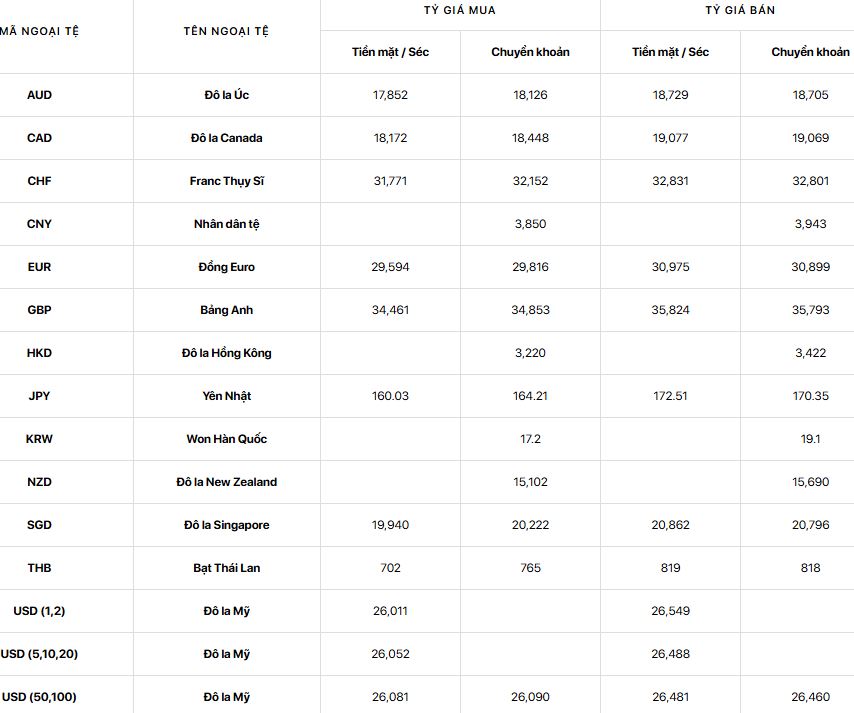854x713 pixels.
Task: Select the Đô la Singapore name cell
Action: tap(227, 525)
